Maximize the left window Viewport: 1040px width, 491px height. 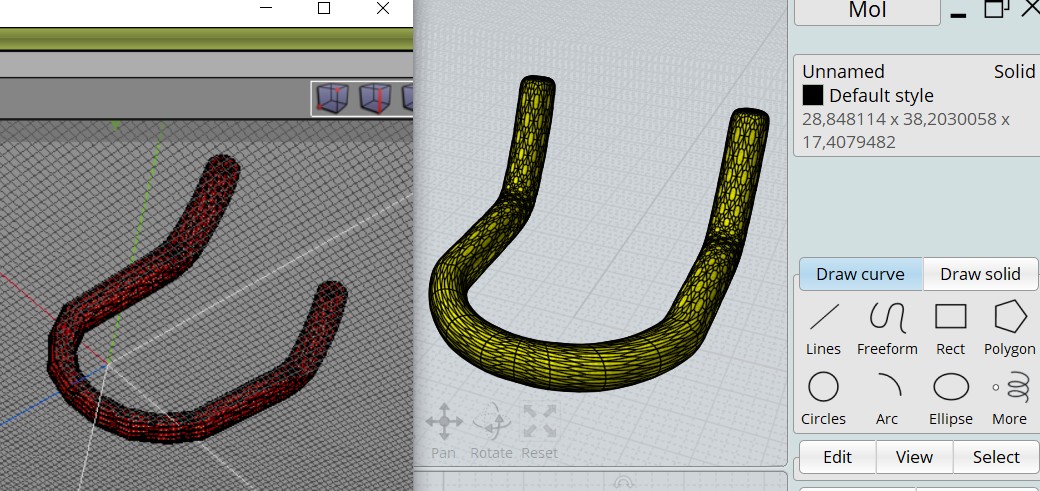pyautogui.click(x=324, y=8)
